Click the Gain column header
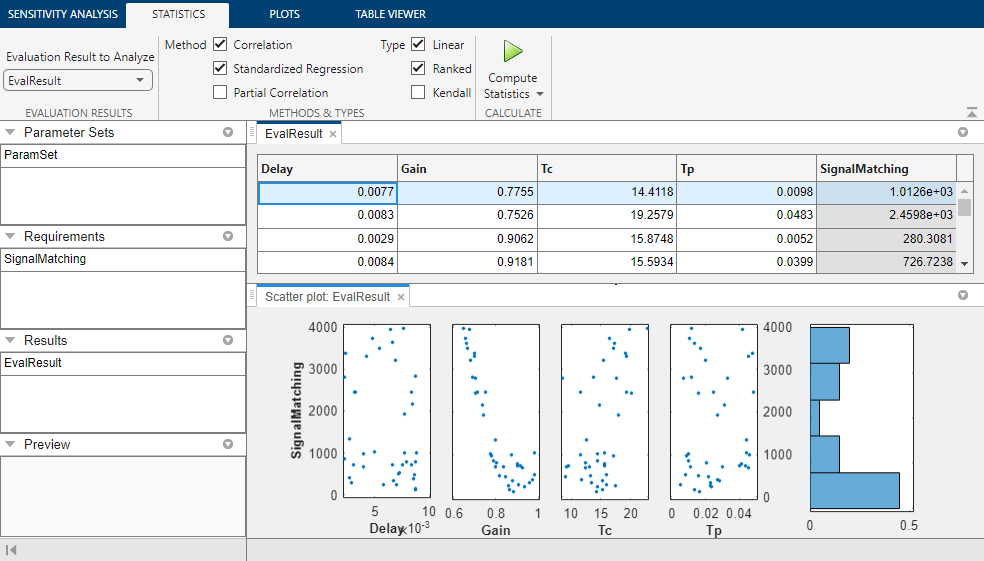 point(466,169)
